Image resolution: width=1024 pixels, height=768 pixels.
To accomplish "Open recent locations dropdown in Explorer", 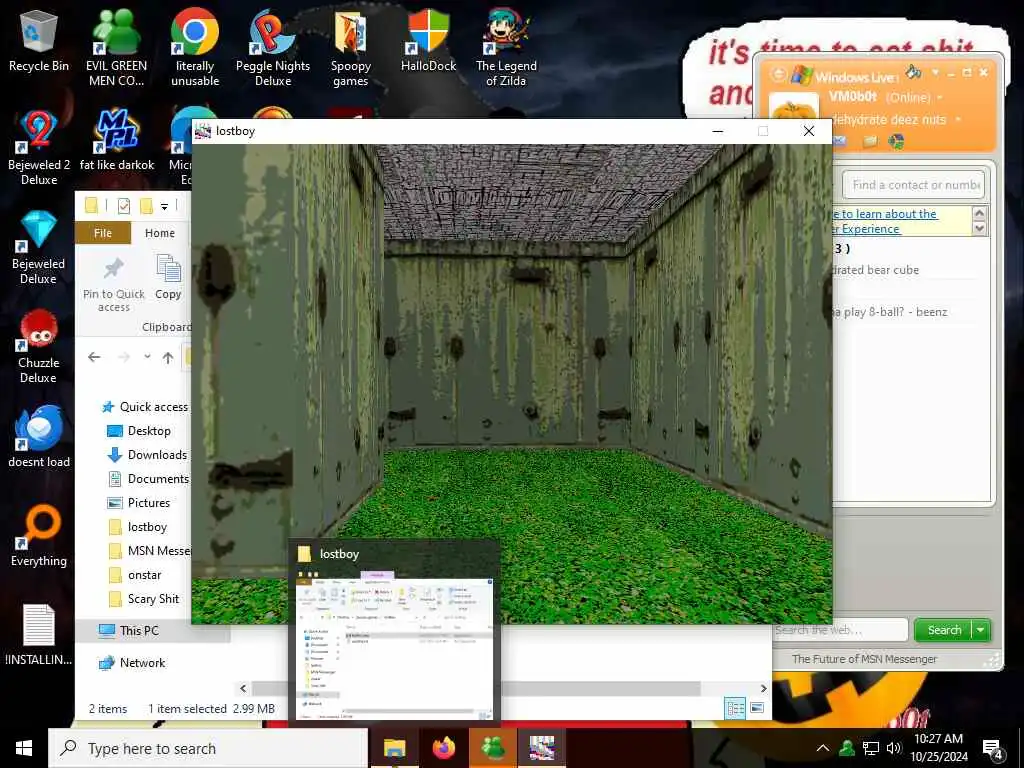I will 148,357.
